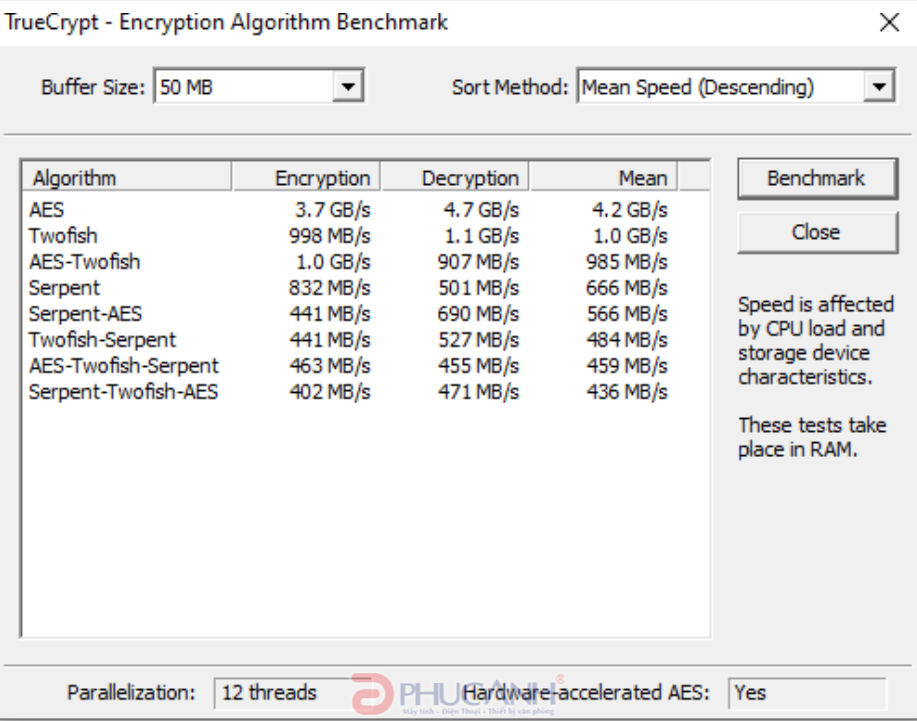Sort by the Mean column header
Viewport: 917px width, 721px height.
(604, 177)
